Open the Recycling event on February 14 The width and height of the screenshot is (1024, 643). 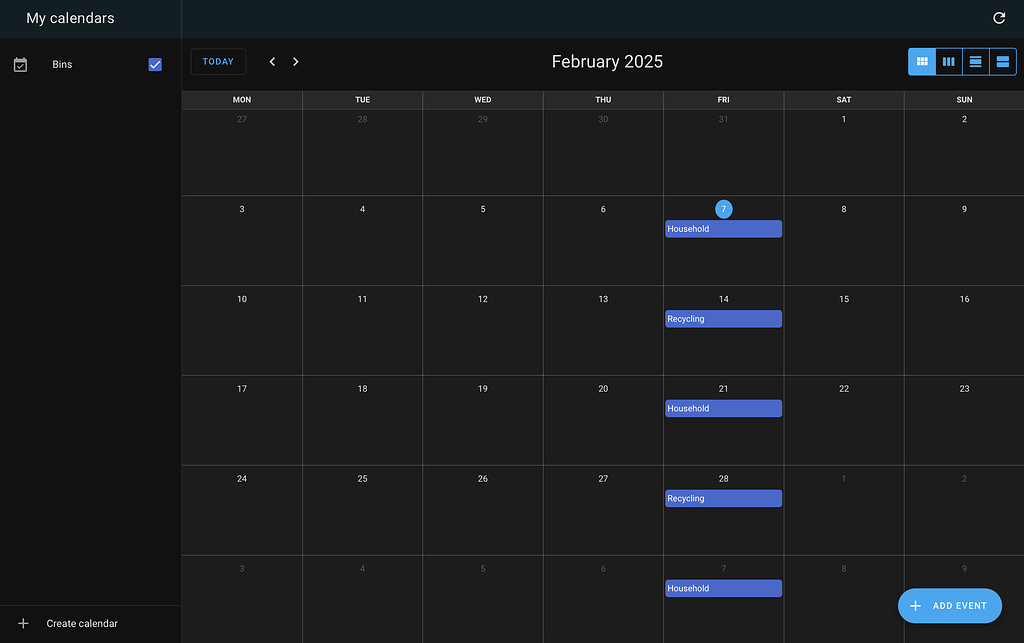(x=723, y=318)
